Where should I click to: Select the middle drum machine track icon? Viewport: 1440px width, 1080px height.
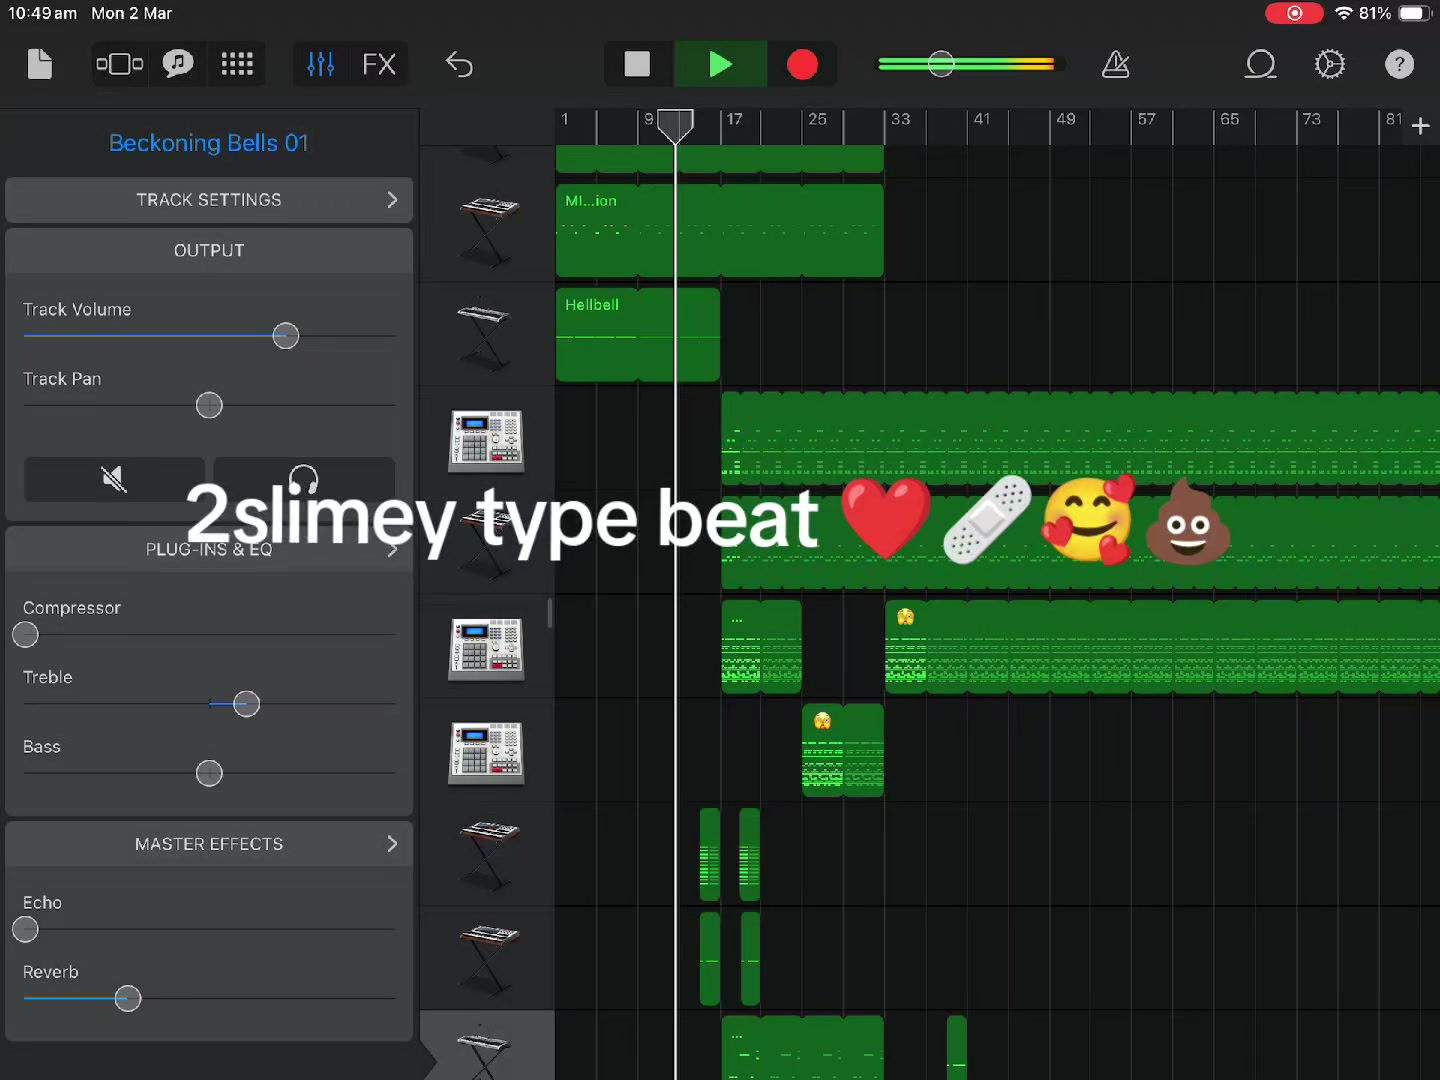click(487, 648)
